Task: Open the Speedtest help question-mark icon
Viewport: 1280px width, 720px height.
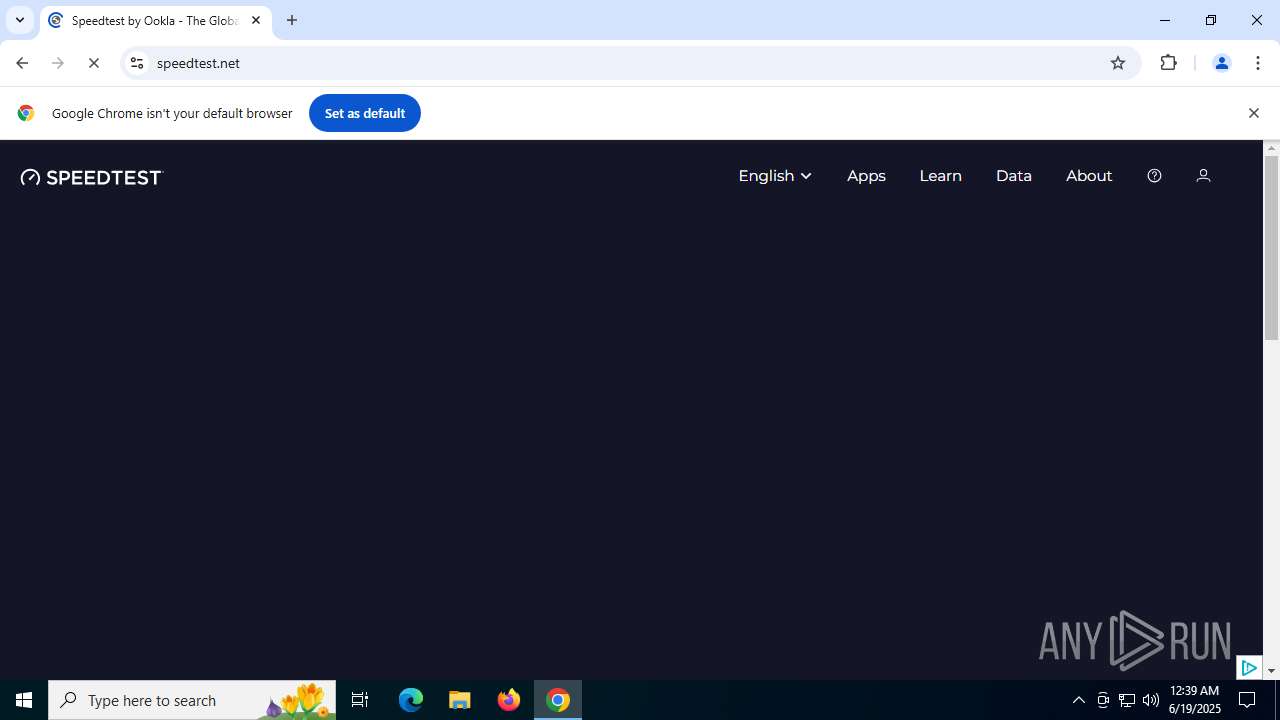Action: tap(1154, 176)
